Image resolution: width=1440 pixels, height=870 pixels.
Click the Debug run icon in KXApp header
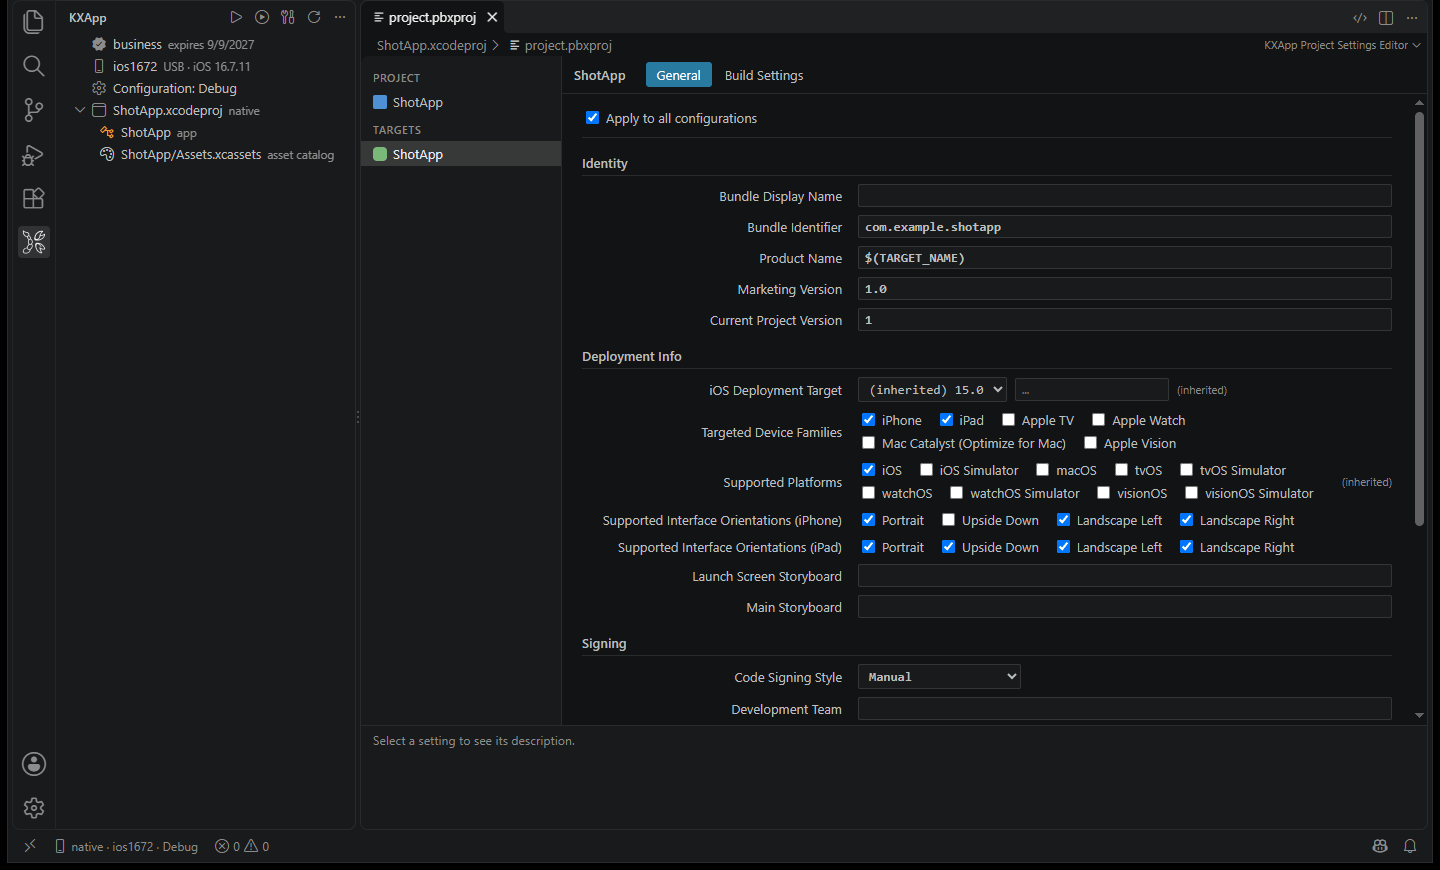262,17
